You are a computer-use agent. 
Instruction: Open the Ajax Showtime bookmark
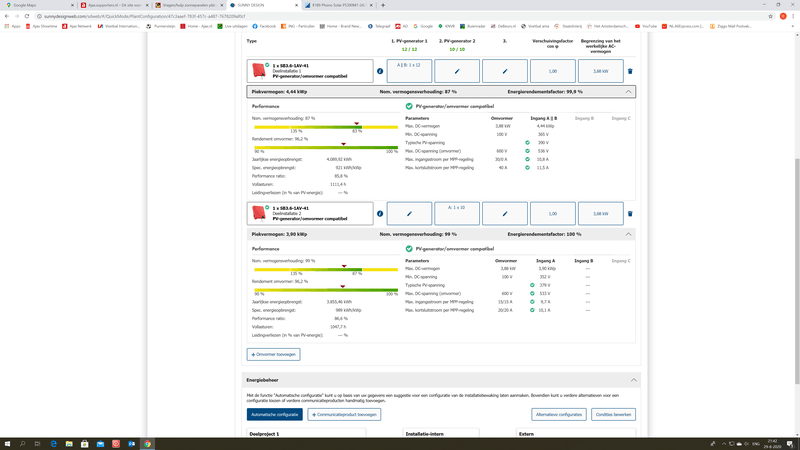[41, 26]
